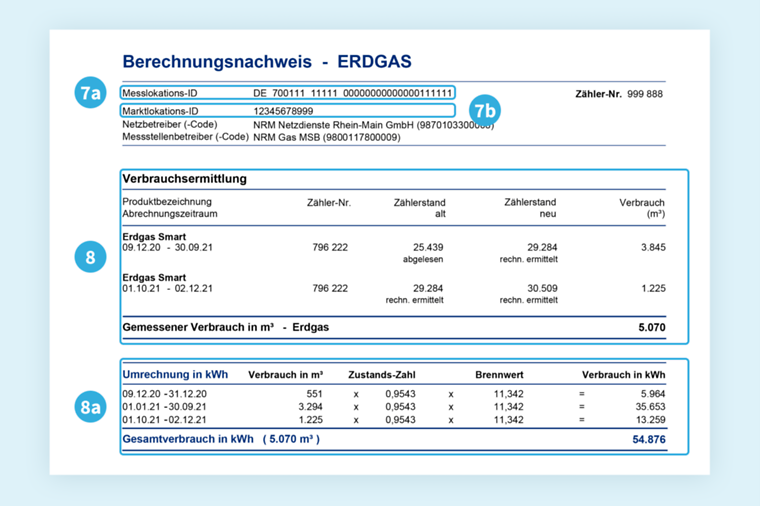Click total "5.070" in Gemessener Verbrauch row
Image resolution: width=760 pixels, height=506 pixels.
(652, 328)
